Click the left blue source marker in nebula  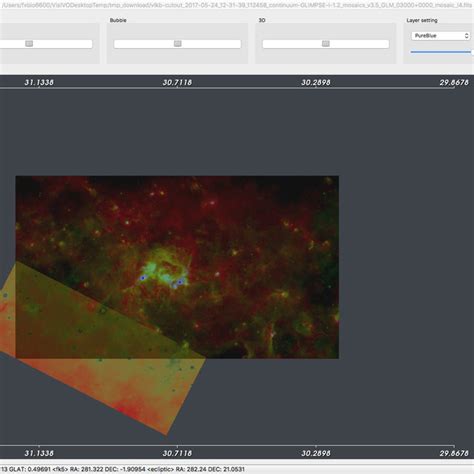pos(143,278)
